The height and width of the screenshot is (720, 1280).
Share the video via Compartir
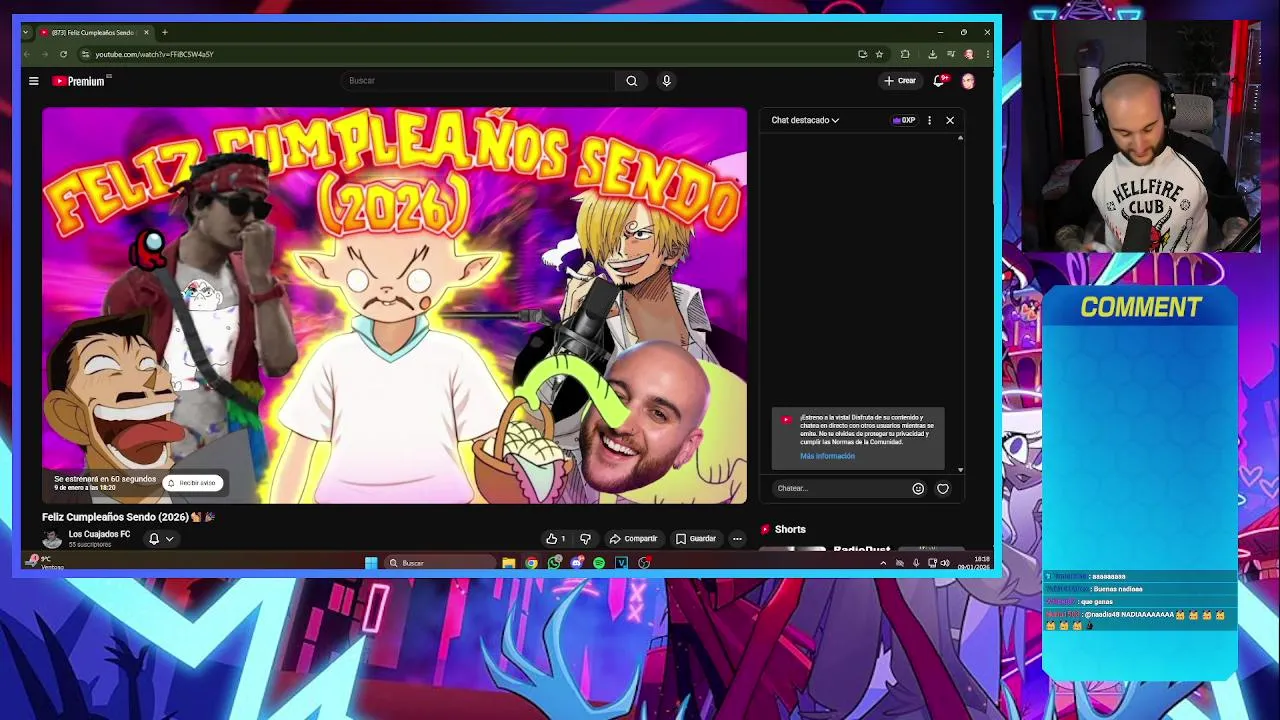pos(634,539)
